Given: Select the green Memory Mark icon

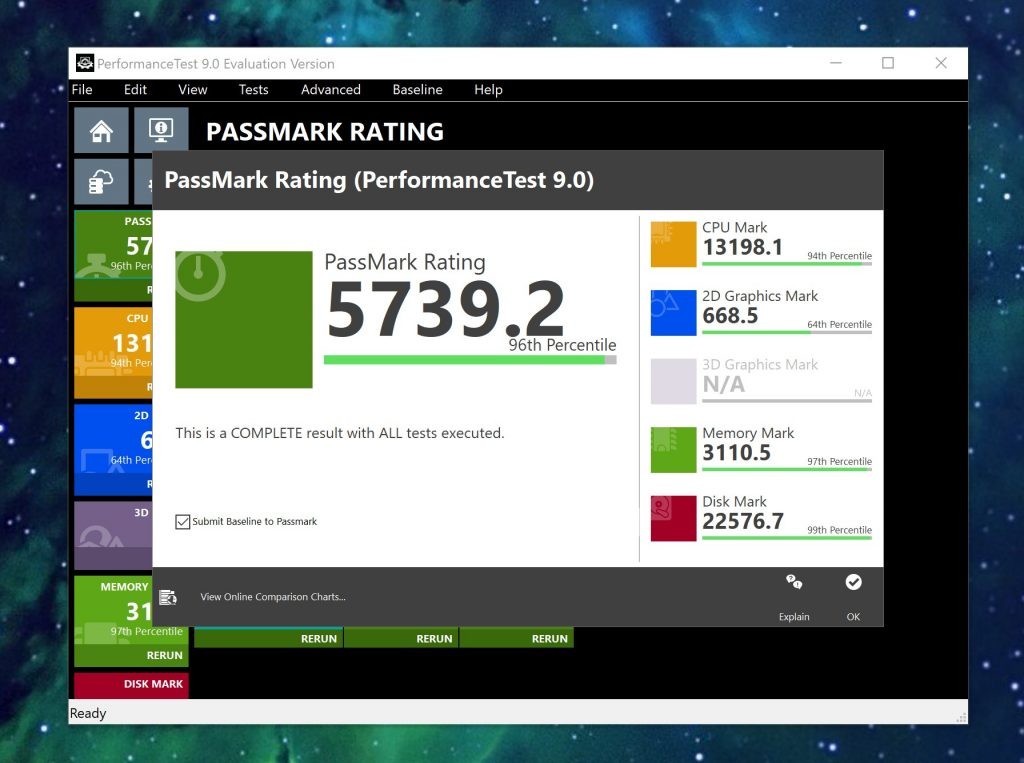Looking at the screenshot, I should (673, 449).
